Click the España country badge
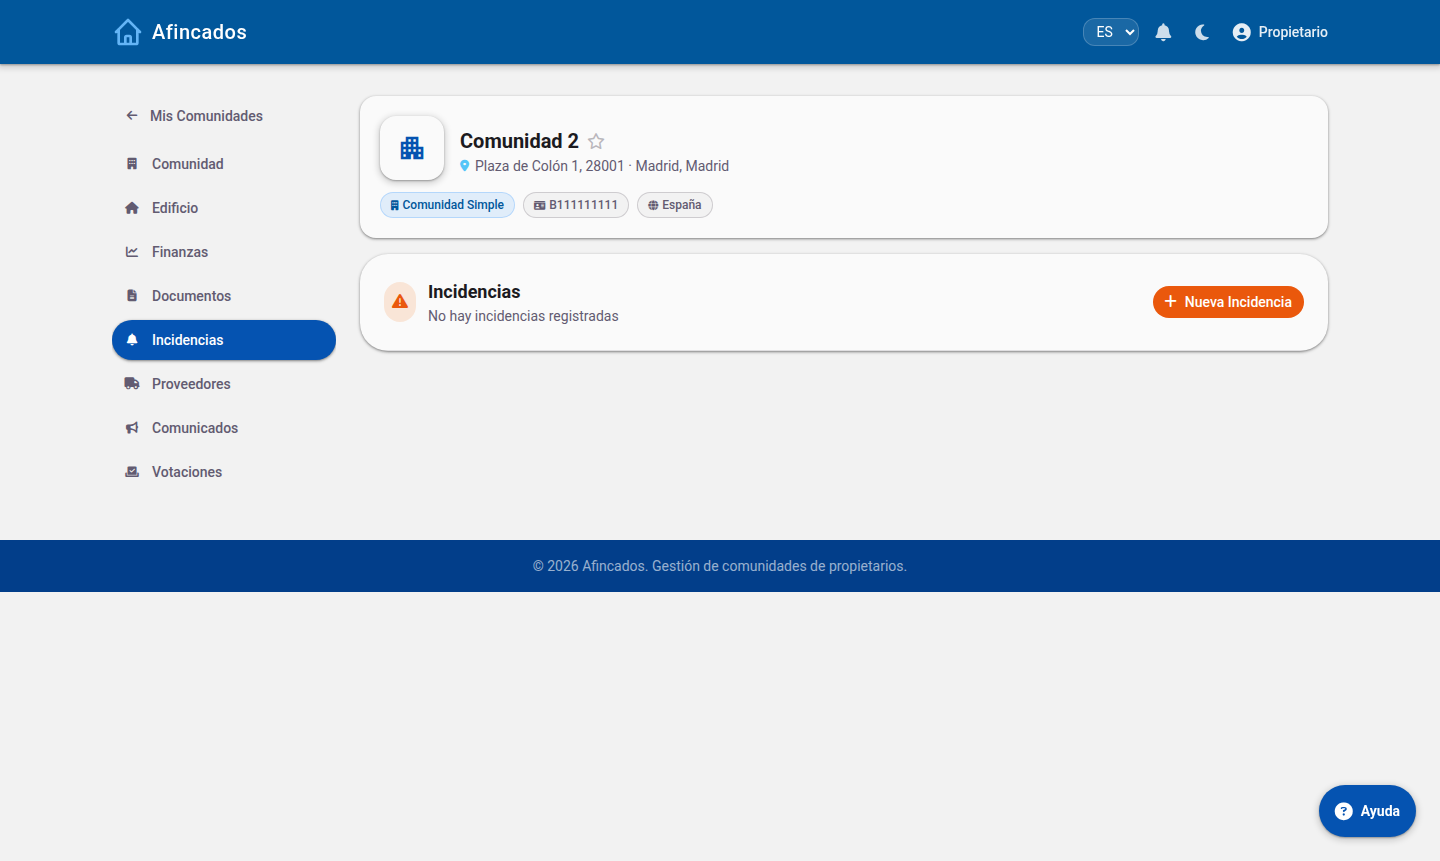The image size is (1440, 861). [x=675, y=205]
